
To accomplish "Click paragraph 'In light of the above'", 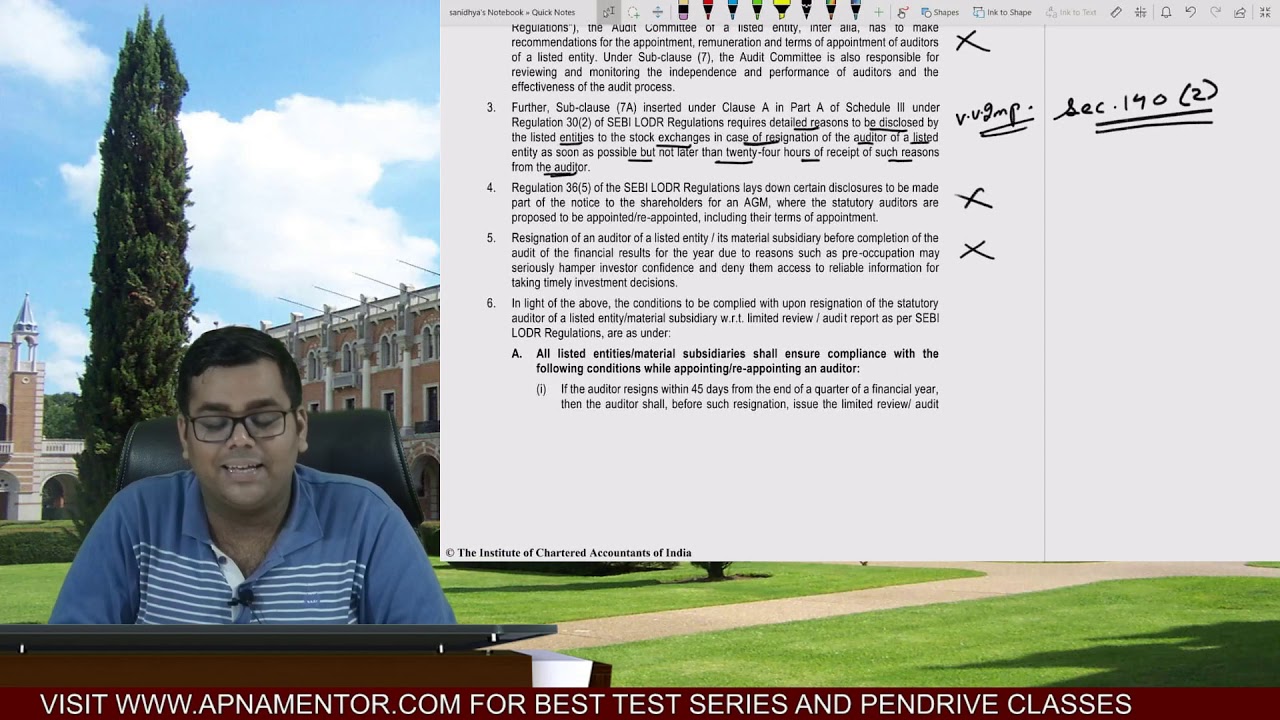I will [724, 318].
